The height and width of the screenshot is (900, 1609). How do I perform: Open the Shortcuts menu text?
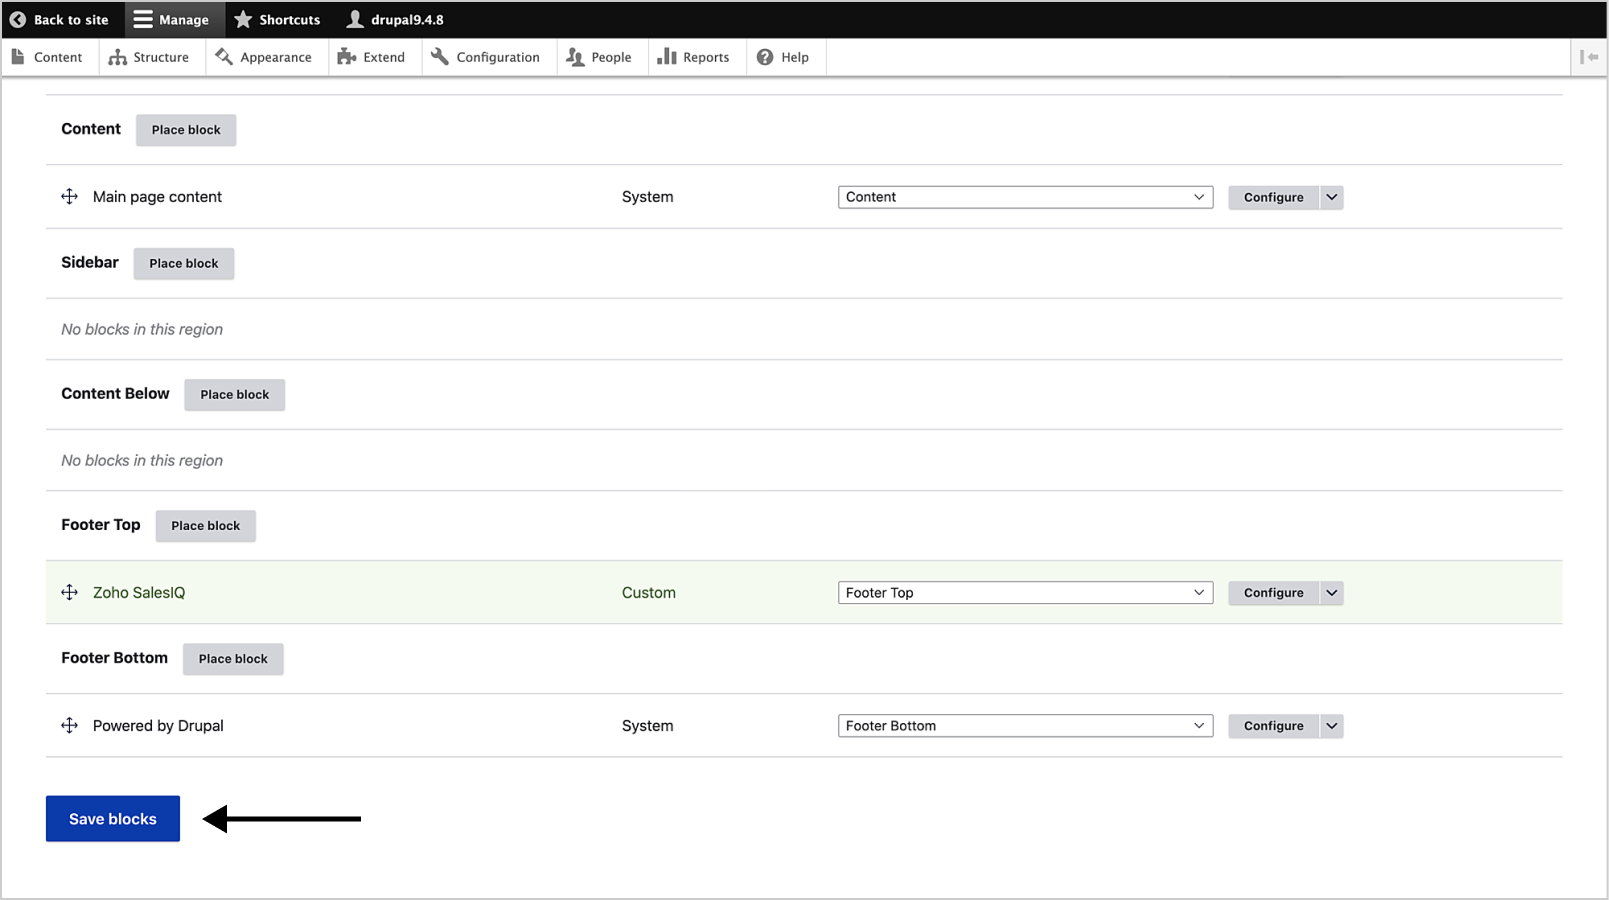point(290,20)
